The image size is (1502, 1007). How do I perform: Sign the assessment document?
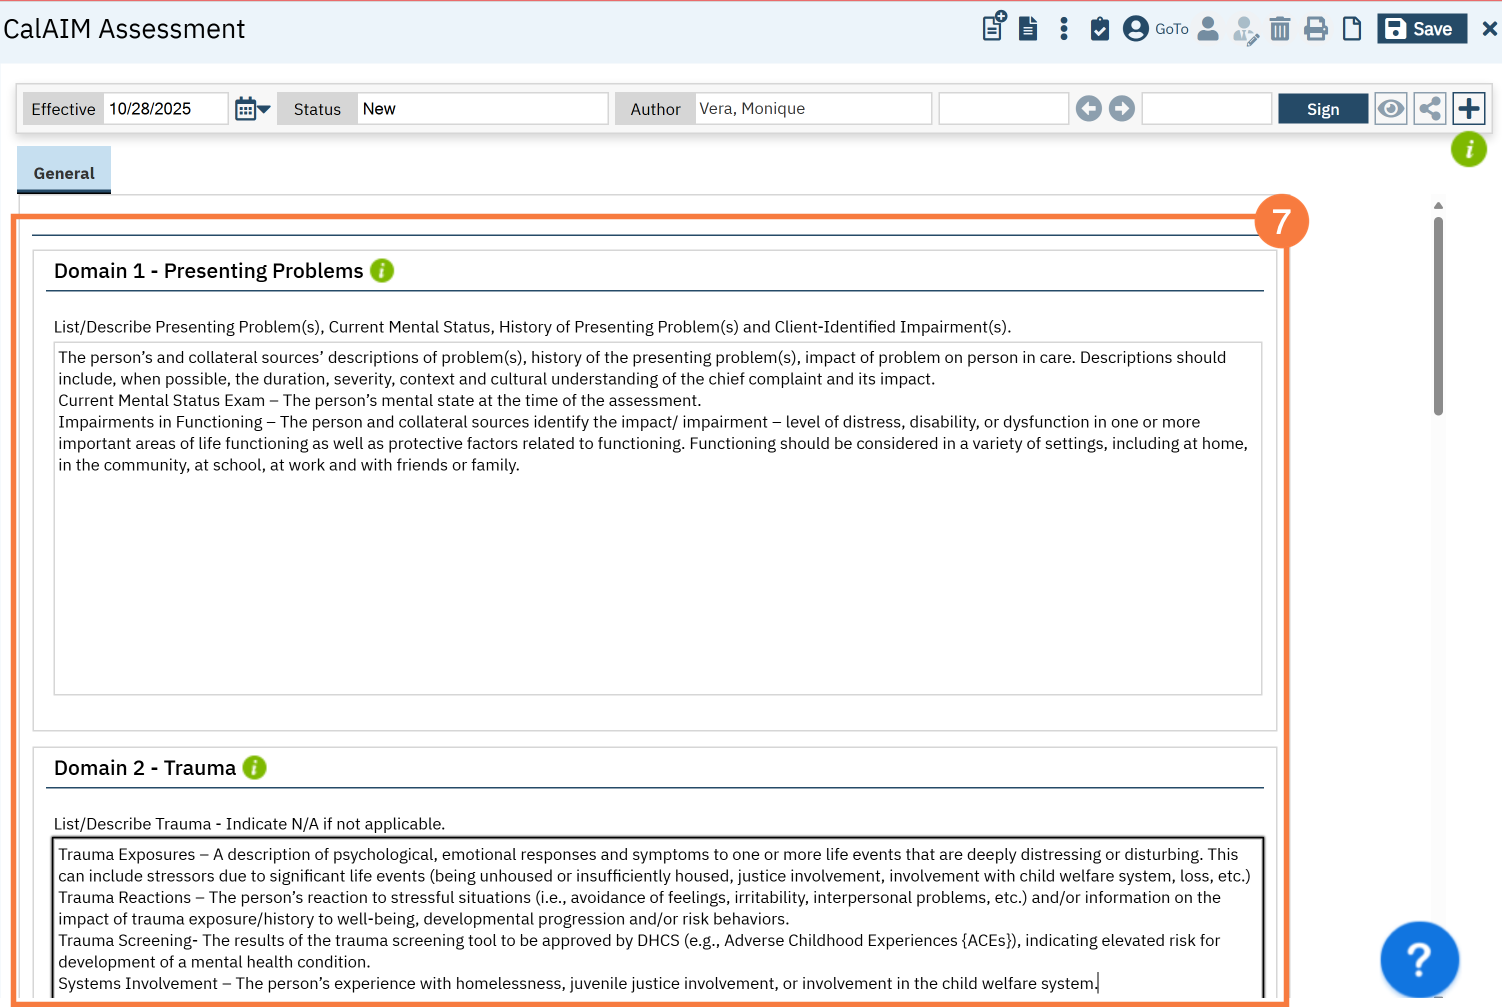(x=1322, y=109)
